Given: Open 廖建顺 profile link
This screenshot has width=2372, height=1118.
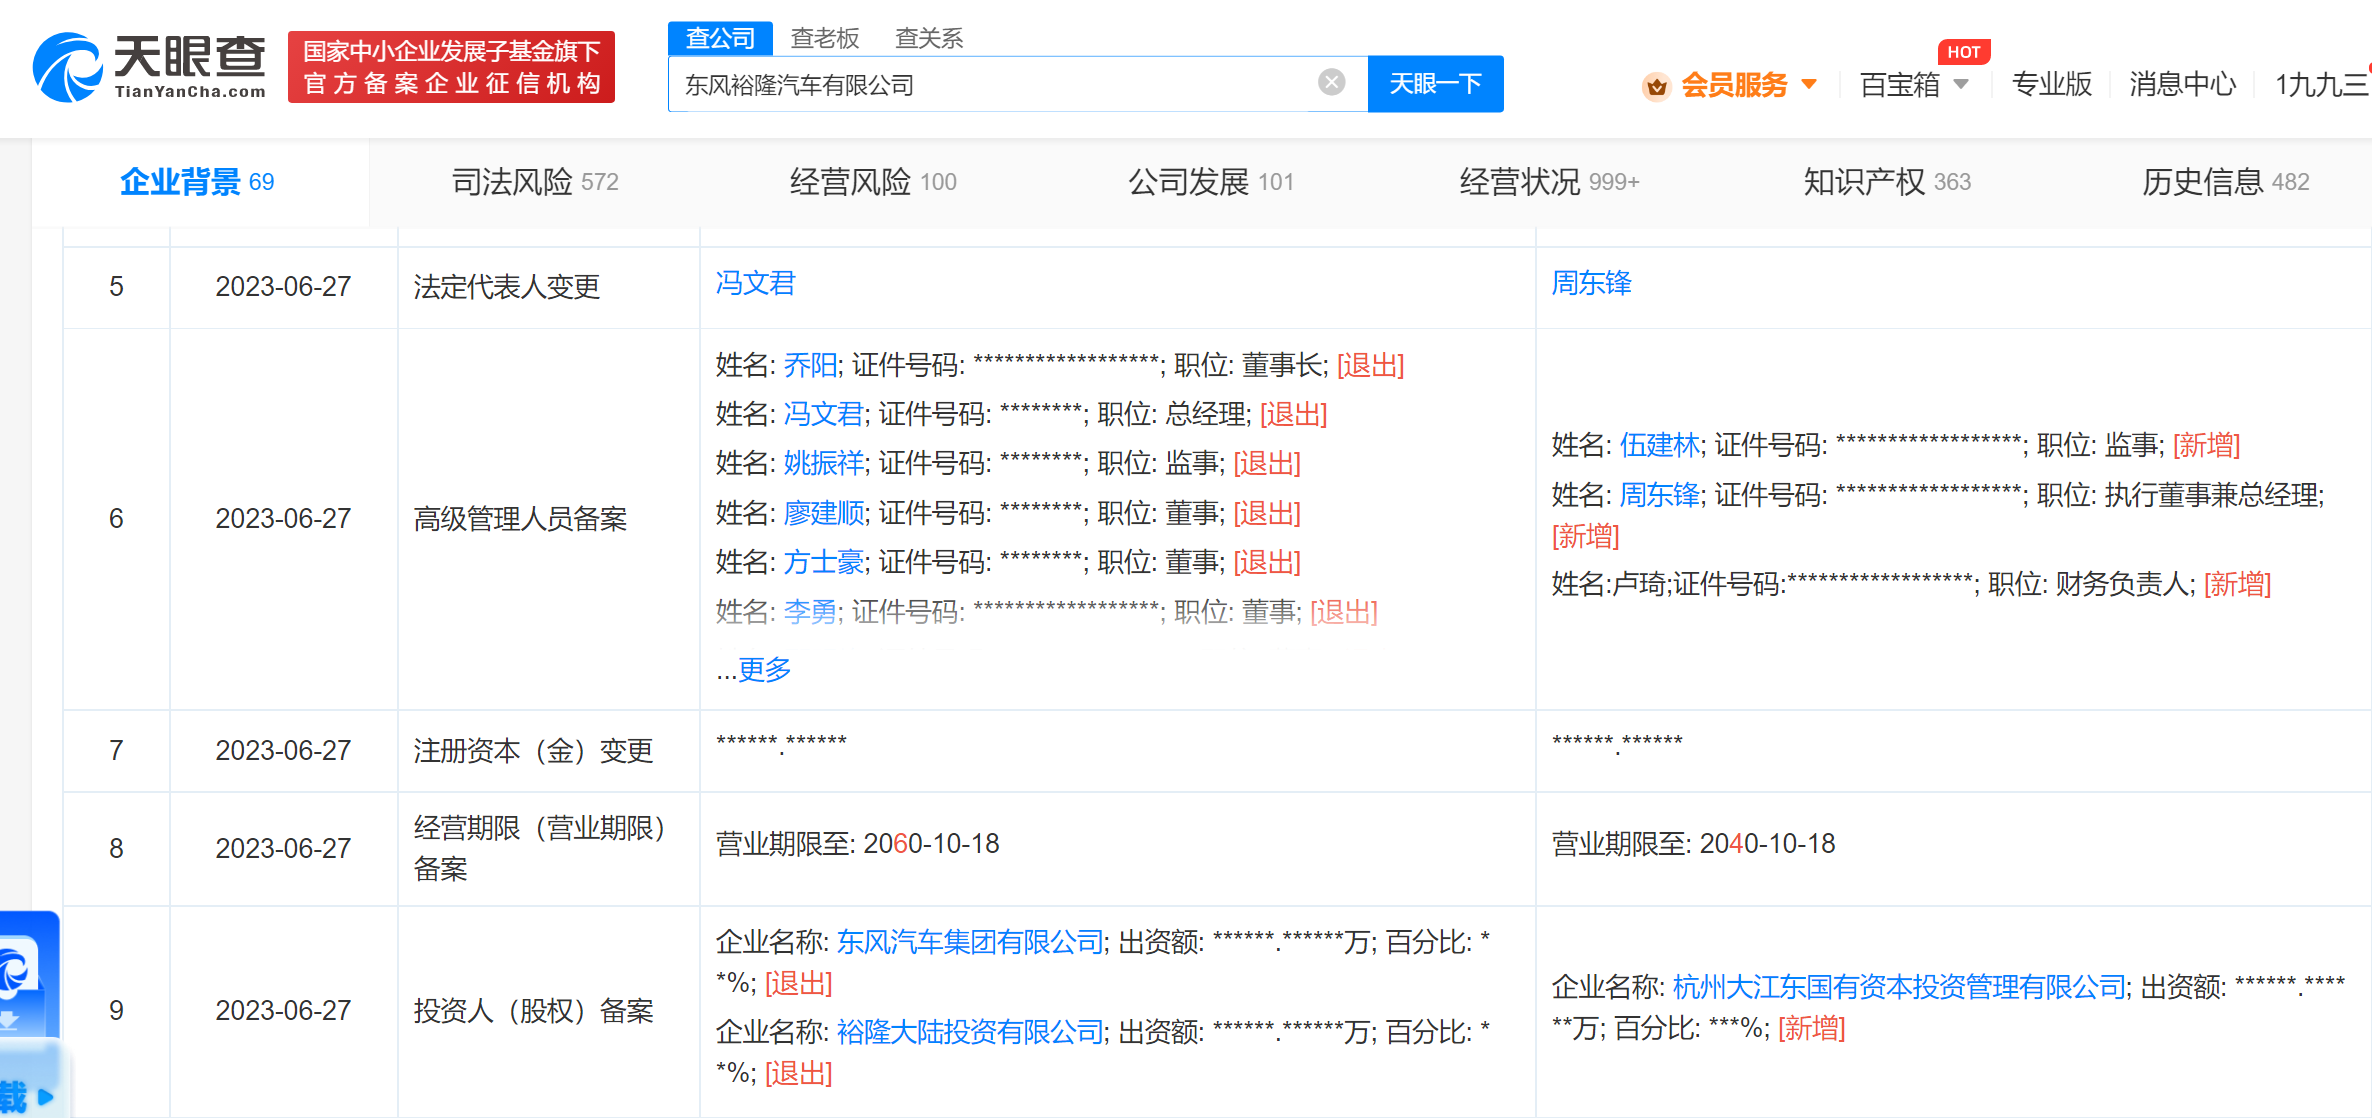Looking at the screenshot, I should pyautogui.click(x=823, y=513).
